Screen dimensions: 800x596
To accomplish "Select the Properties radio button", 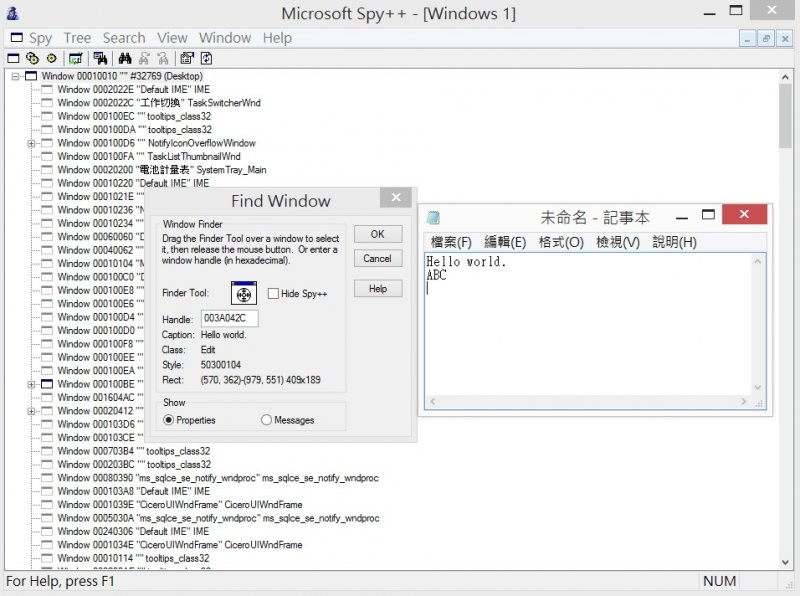I will click(x=168, y=420).
